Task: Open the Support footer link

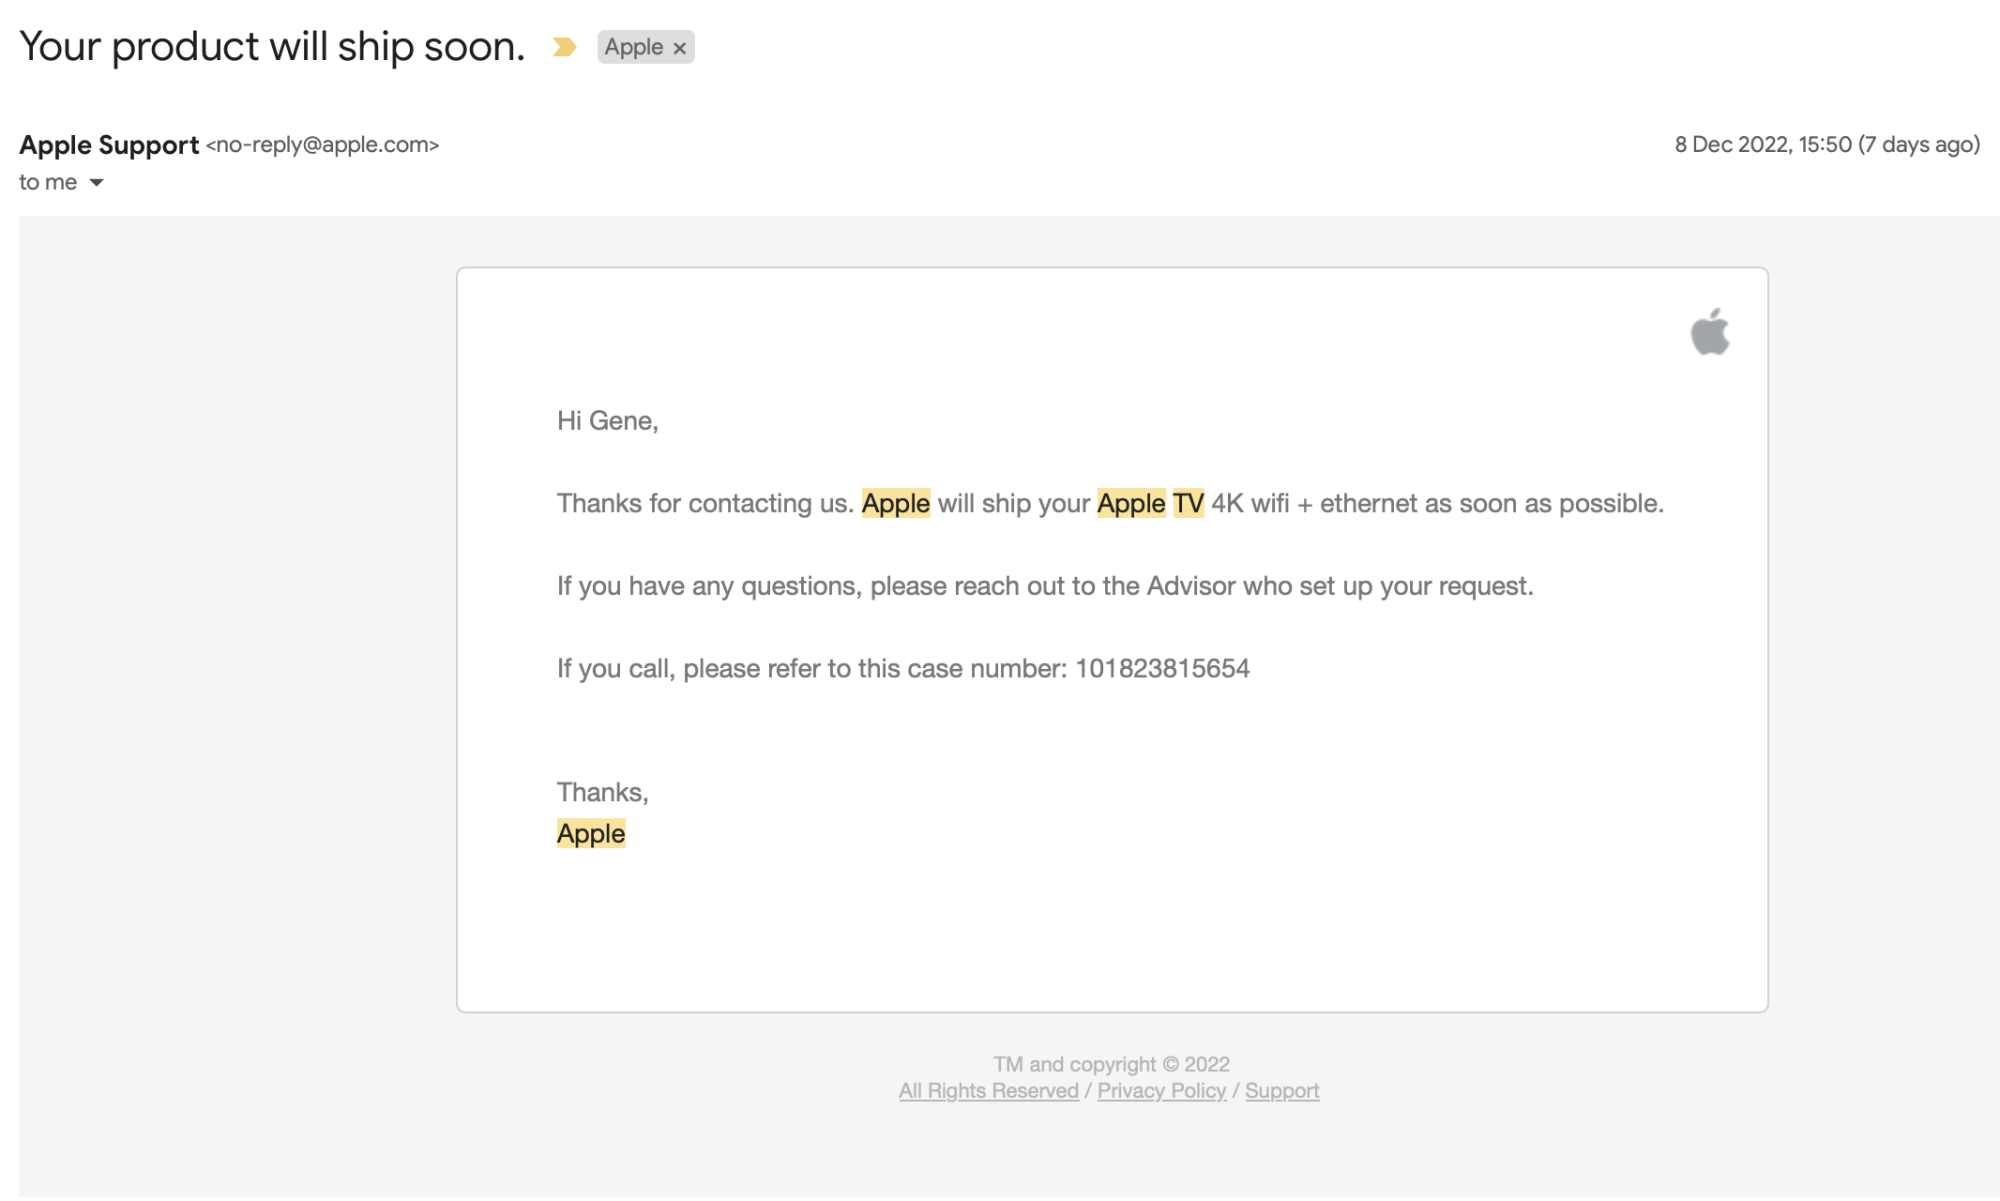Action: [1281, 1091]
